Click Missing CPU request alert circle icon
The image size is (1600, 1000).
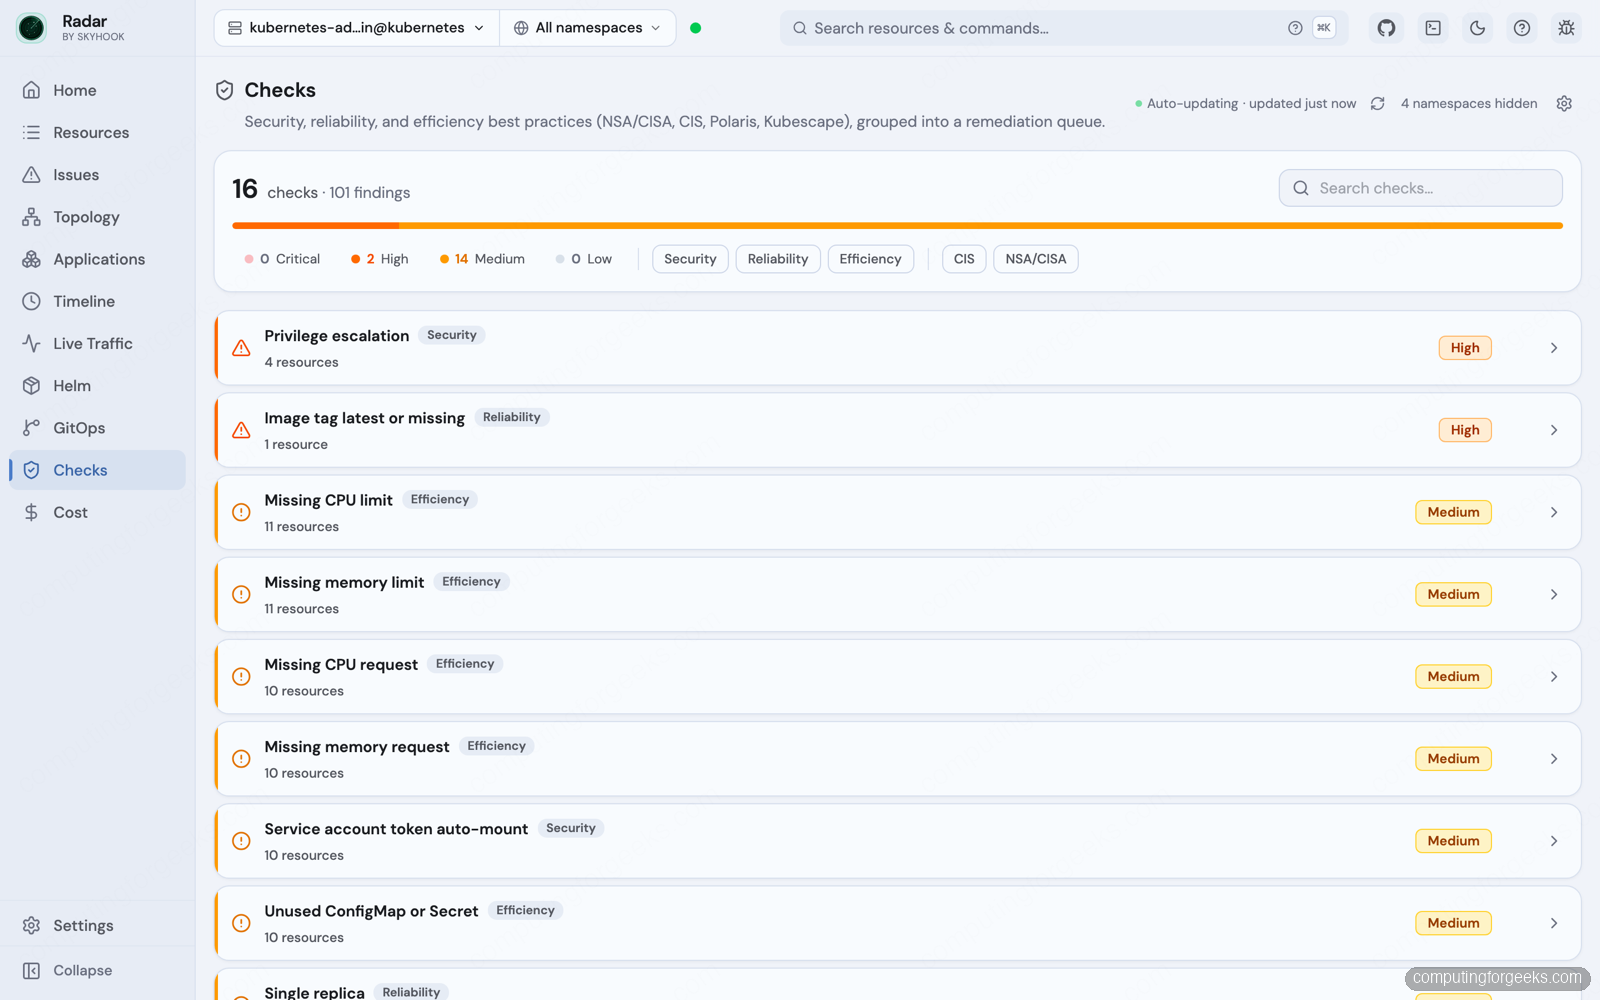(x=241, y=677)
